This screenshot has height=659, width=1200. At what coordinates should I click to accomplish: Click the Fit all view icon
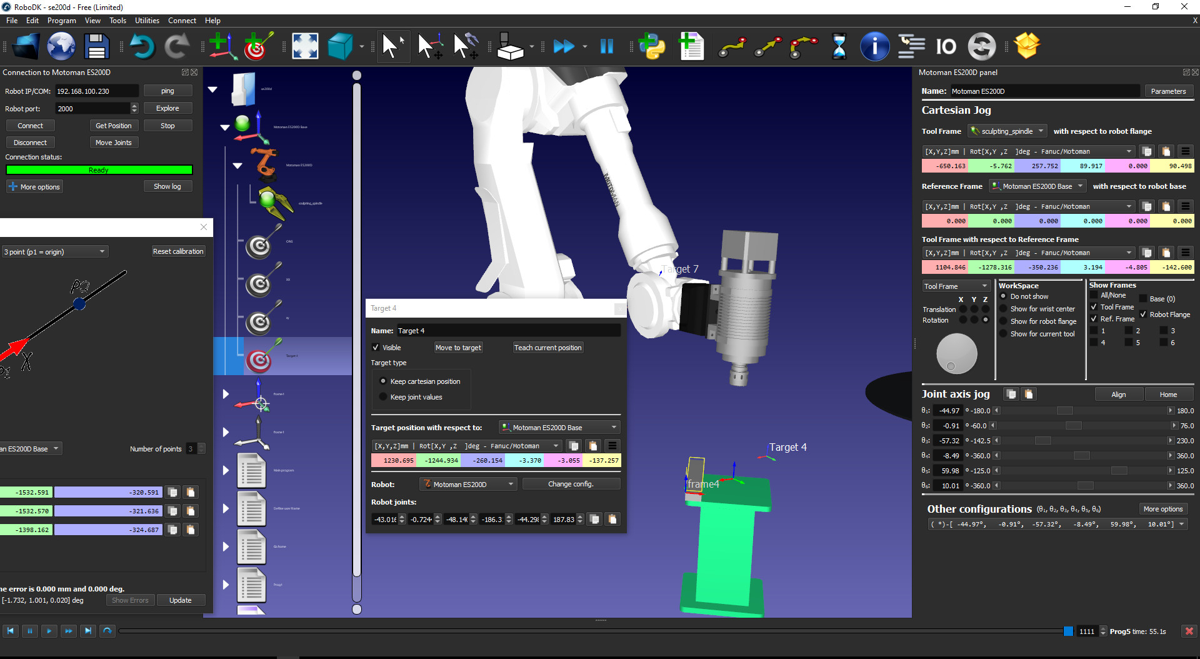(305, 46)
